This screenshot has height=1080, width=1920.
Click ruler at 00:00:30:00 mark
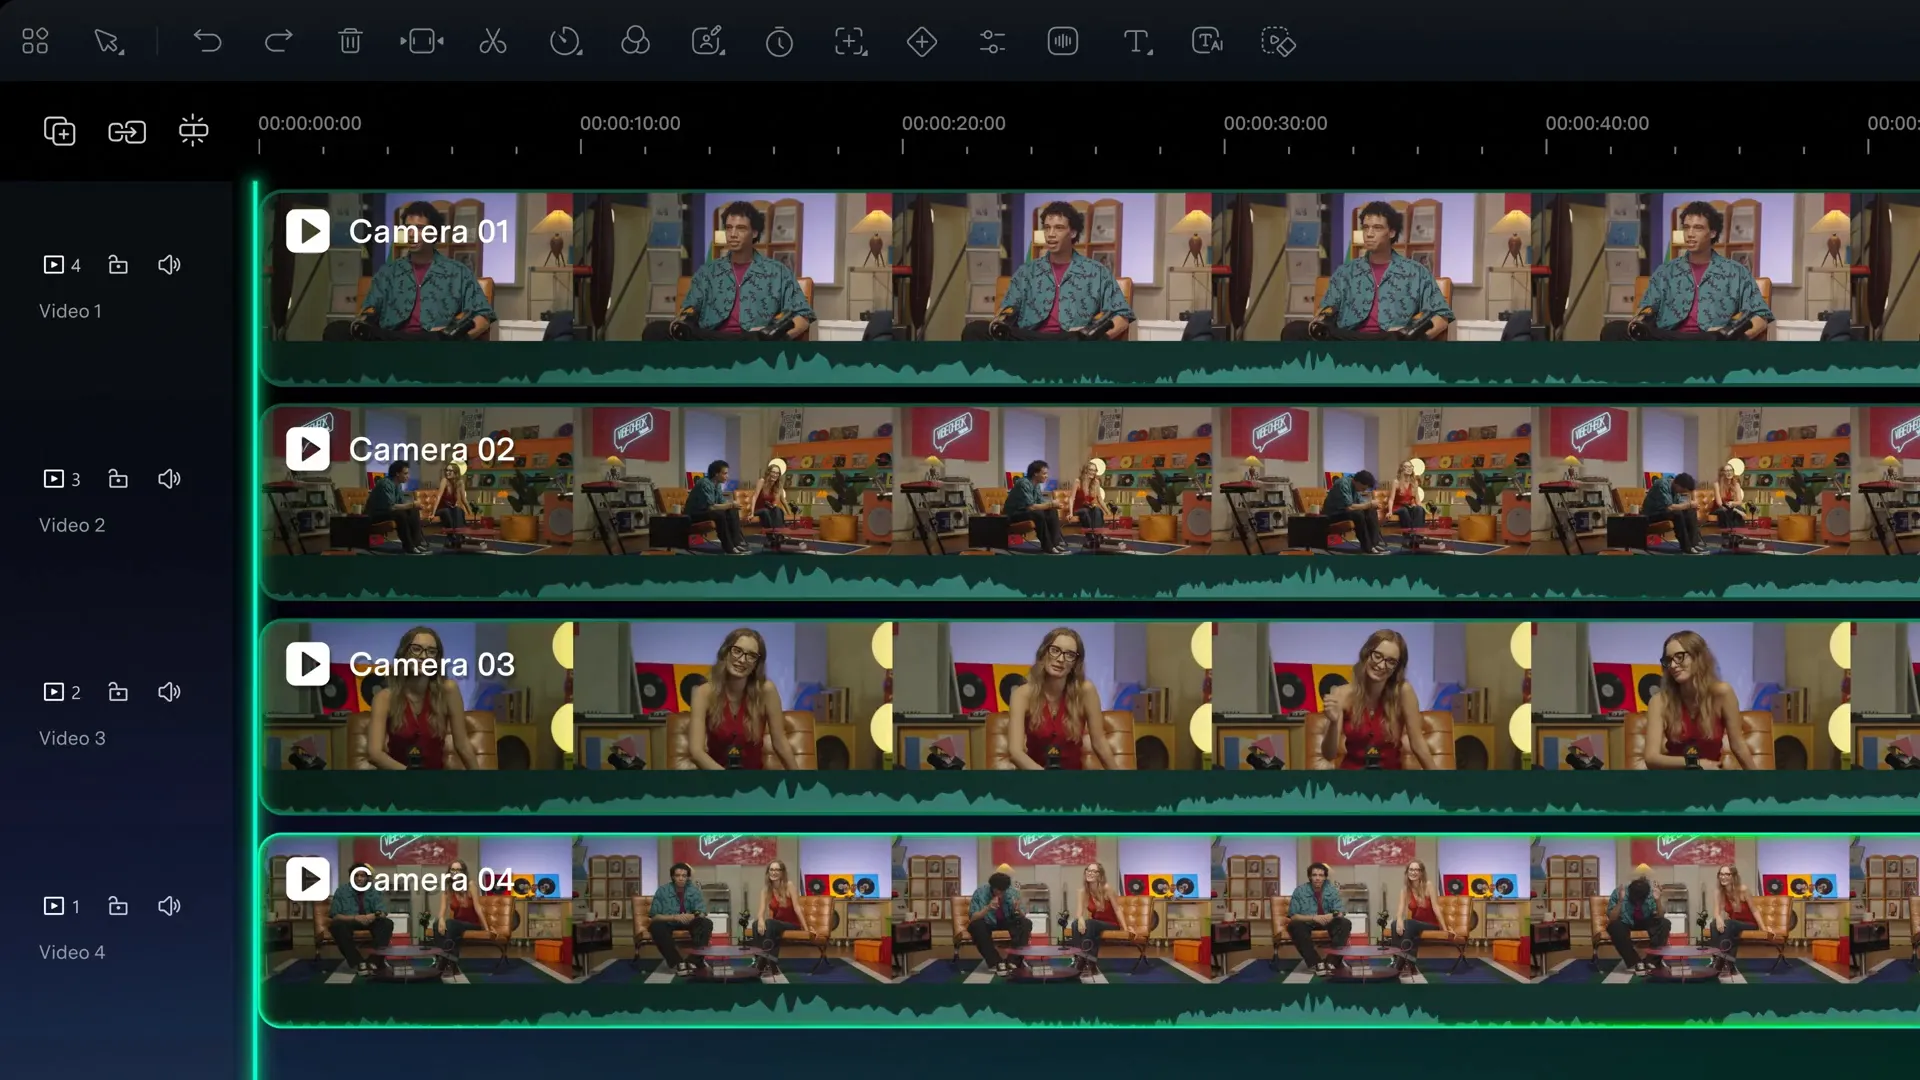pos(1275,123)
